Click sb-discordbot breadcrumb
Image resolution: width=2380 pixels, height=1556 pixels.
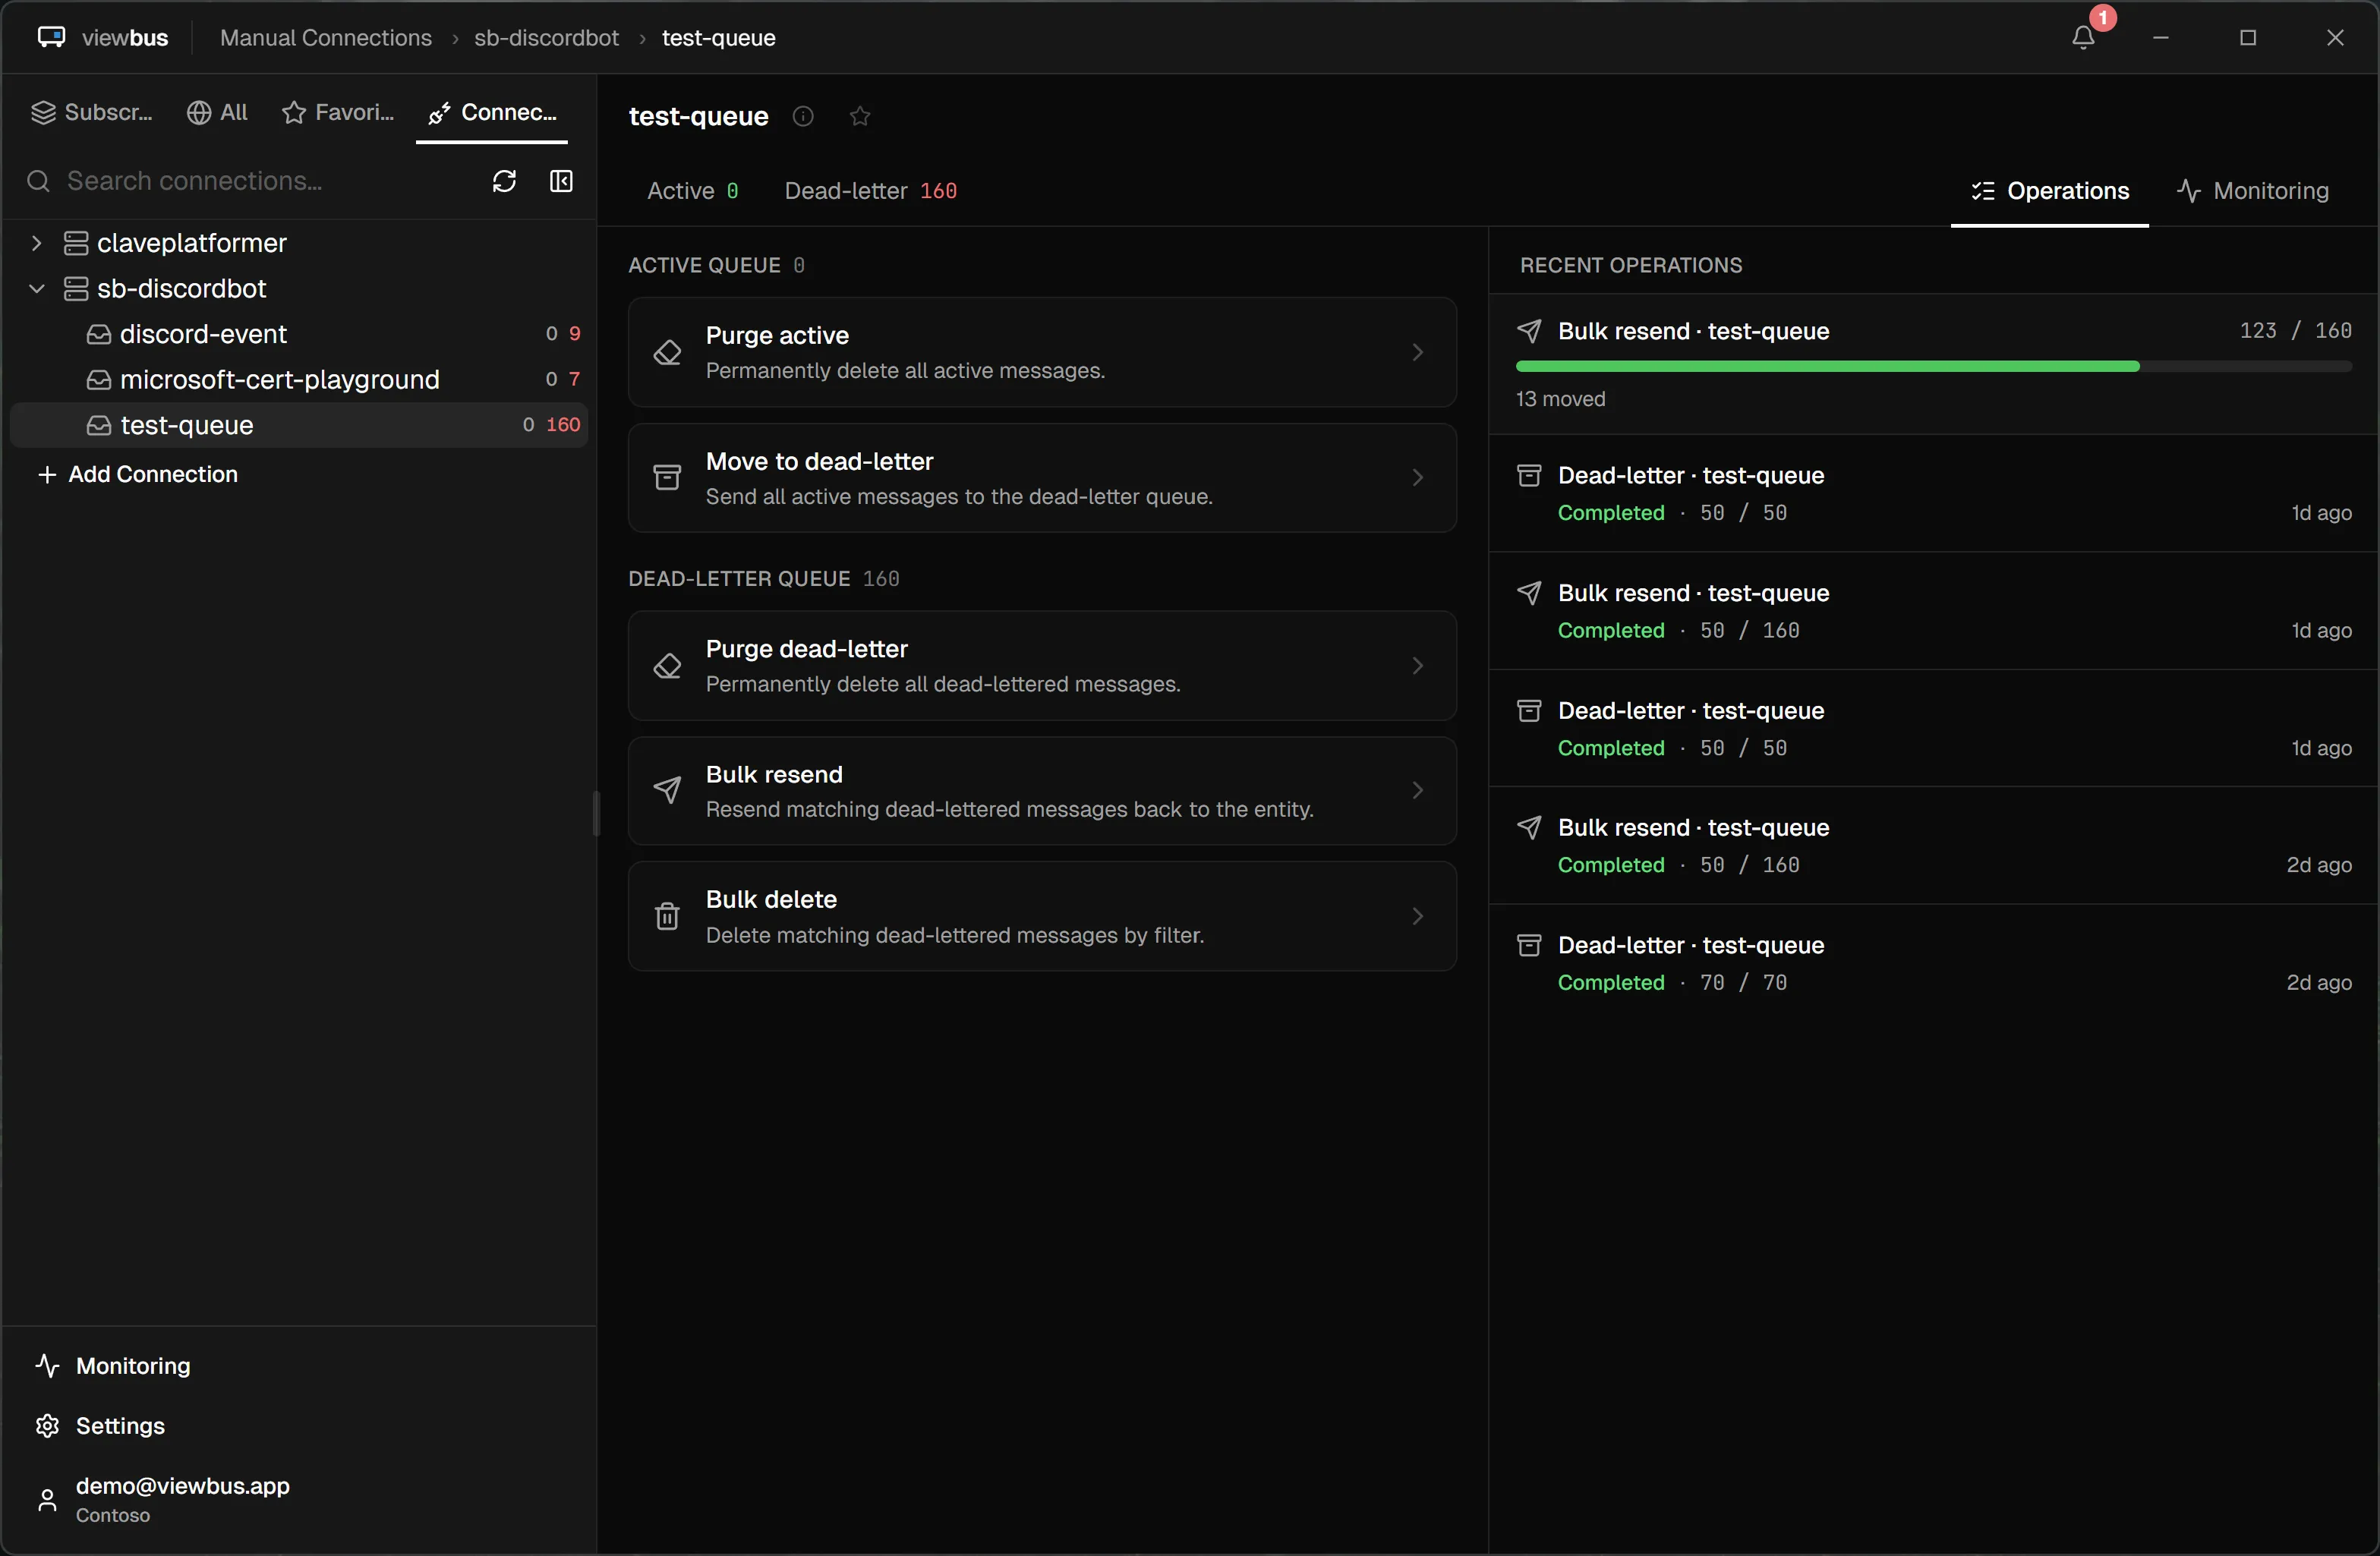[546, 38]
